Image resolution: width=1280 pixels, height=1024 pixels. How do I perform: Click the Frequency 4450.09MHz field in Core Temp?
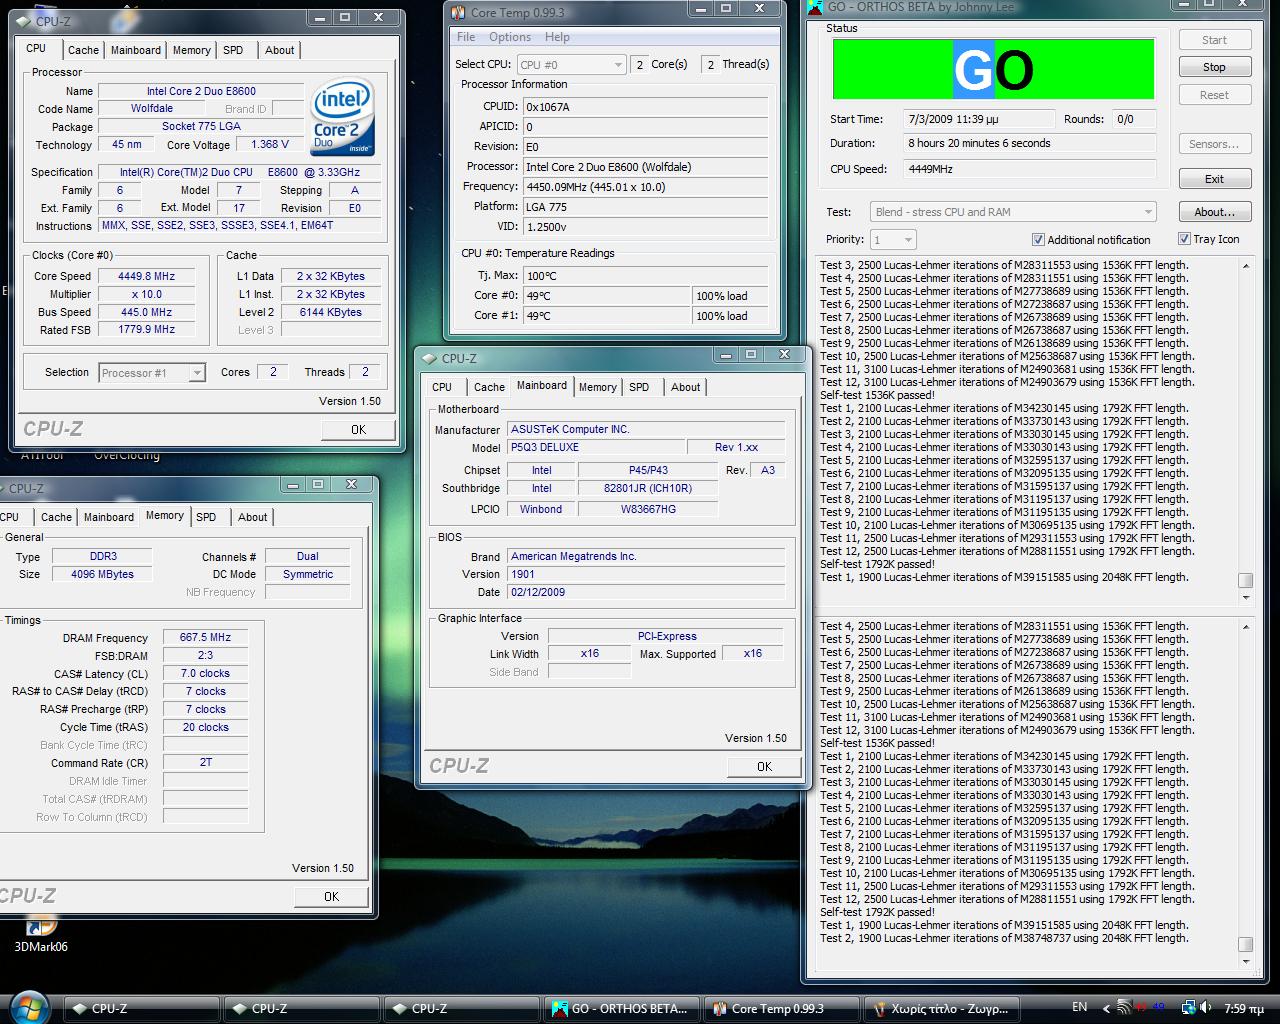[x=645, y=186]
